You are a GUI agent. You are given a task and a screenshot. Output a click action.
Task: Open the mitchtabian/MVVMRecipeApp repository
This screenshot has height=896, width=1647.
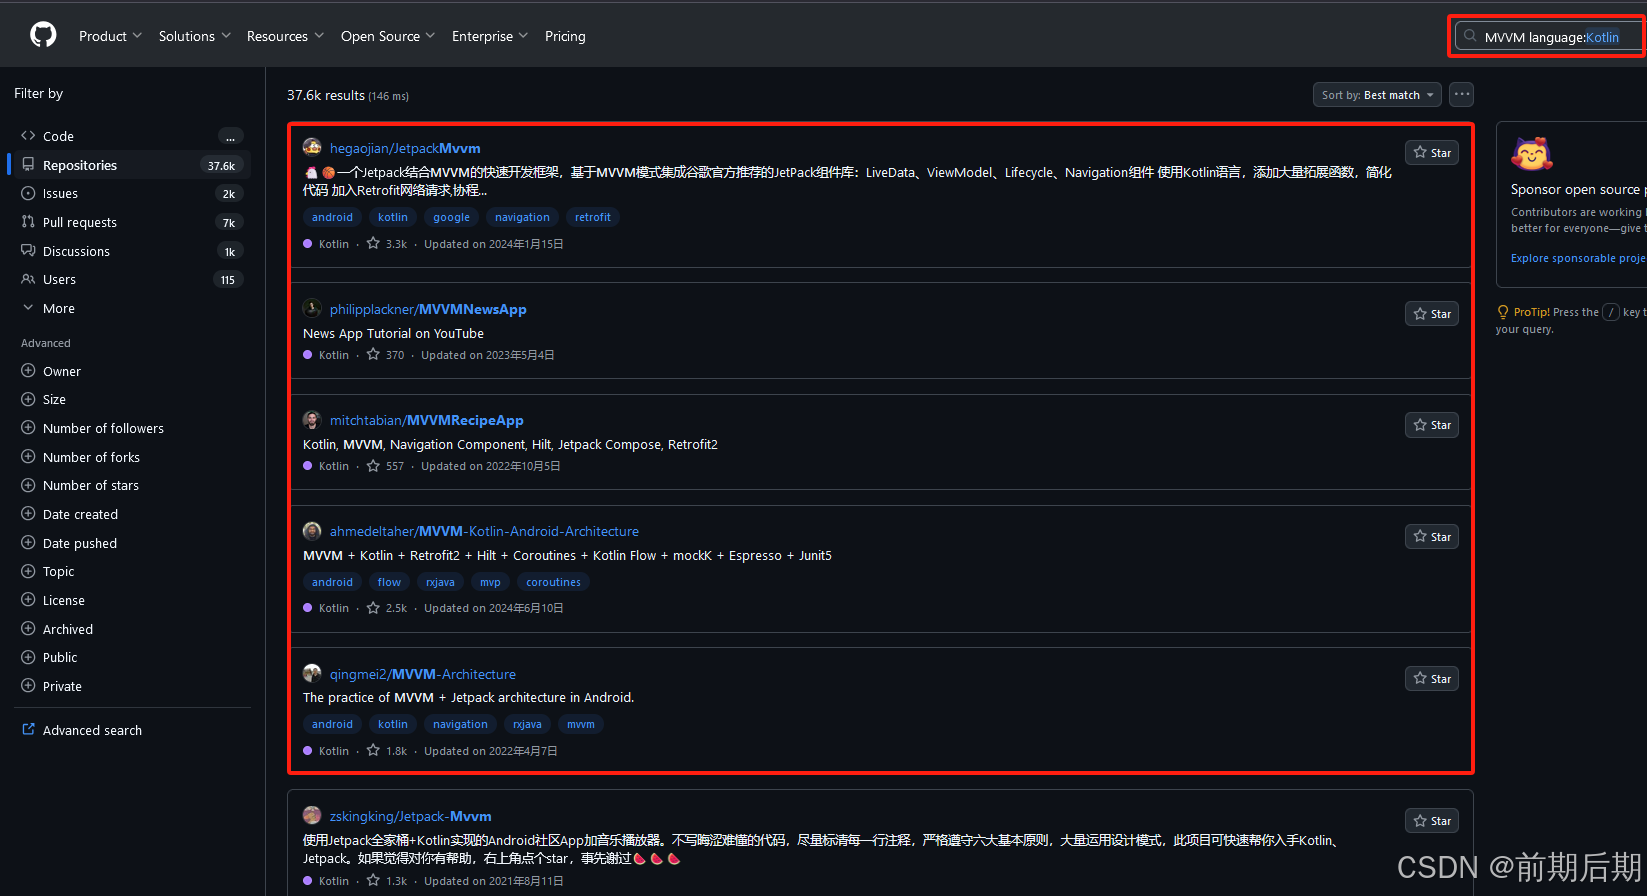[x=427, y=420]
